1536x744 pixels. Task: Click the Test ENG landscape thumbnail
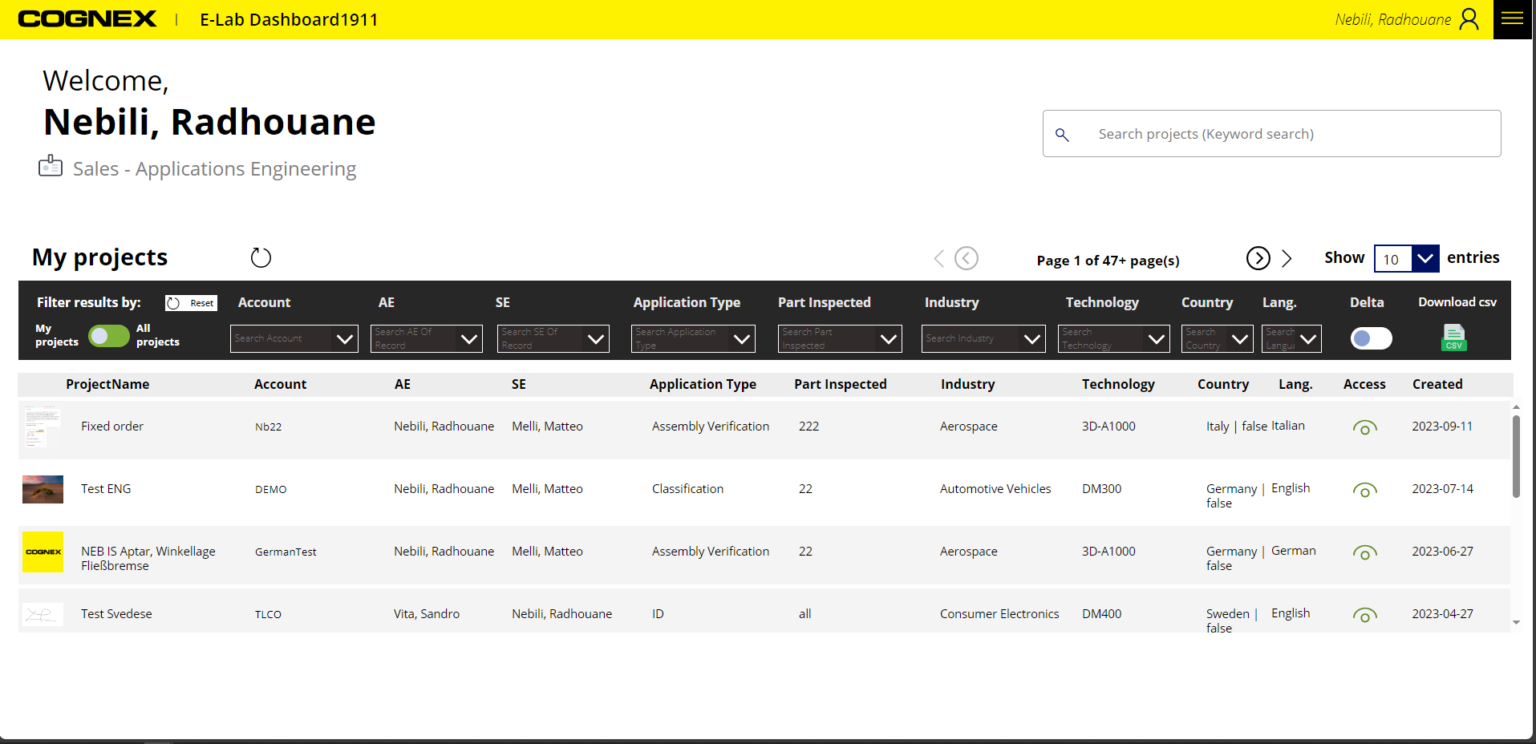[43, 489]
